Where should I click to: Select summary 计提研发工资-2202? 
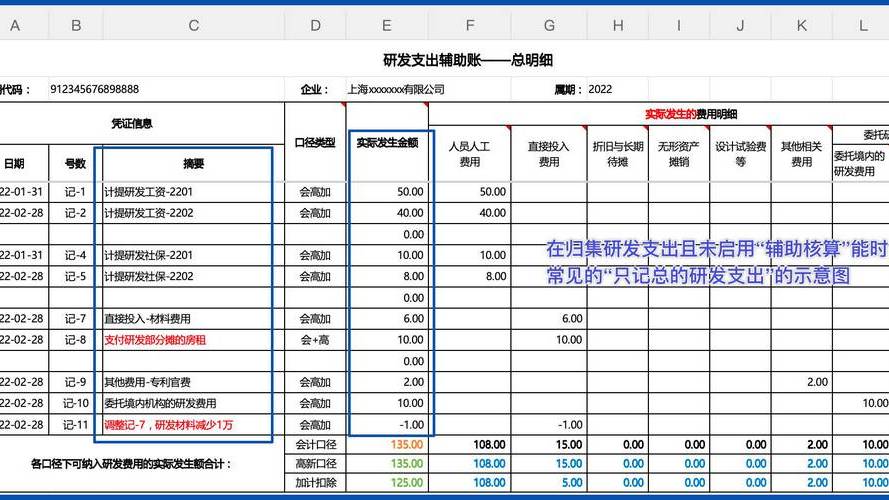click(x=149, y=213)
